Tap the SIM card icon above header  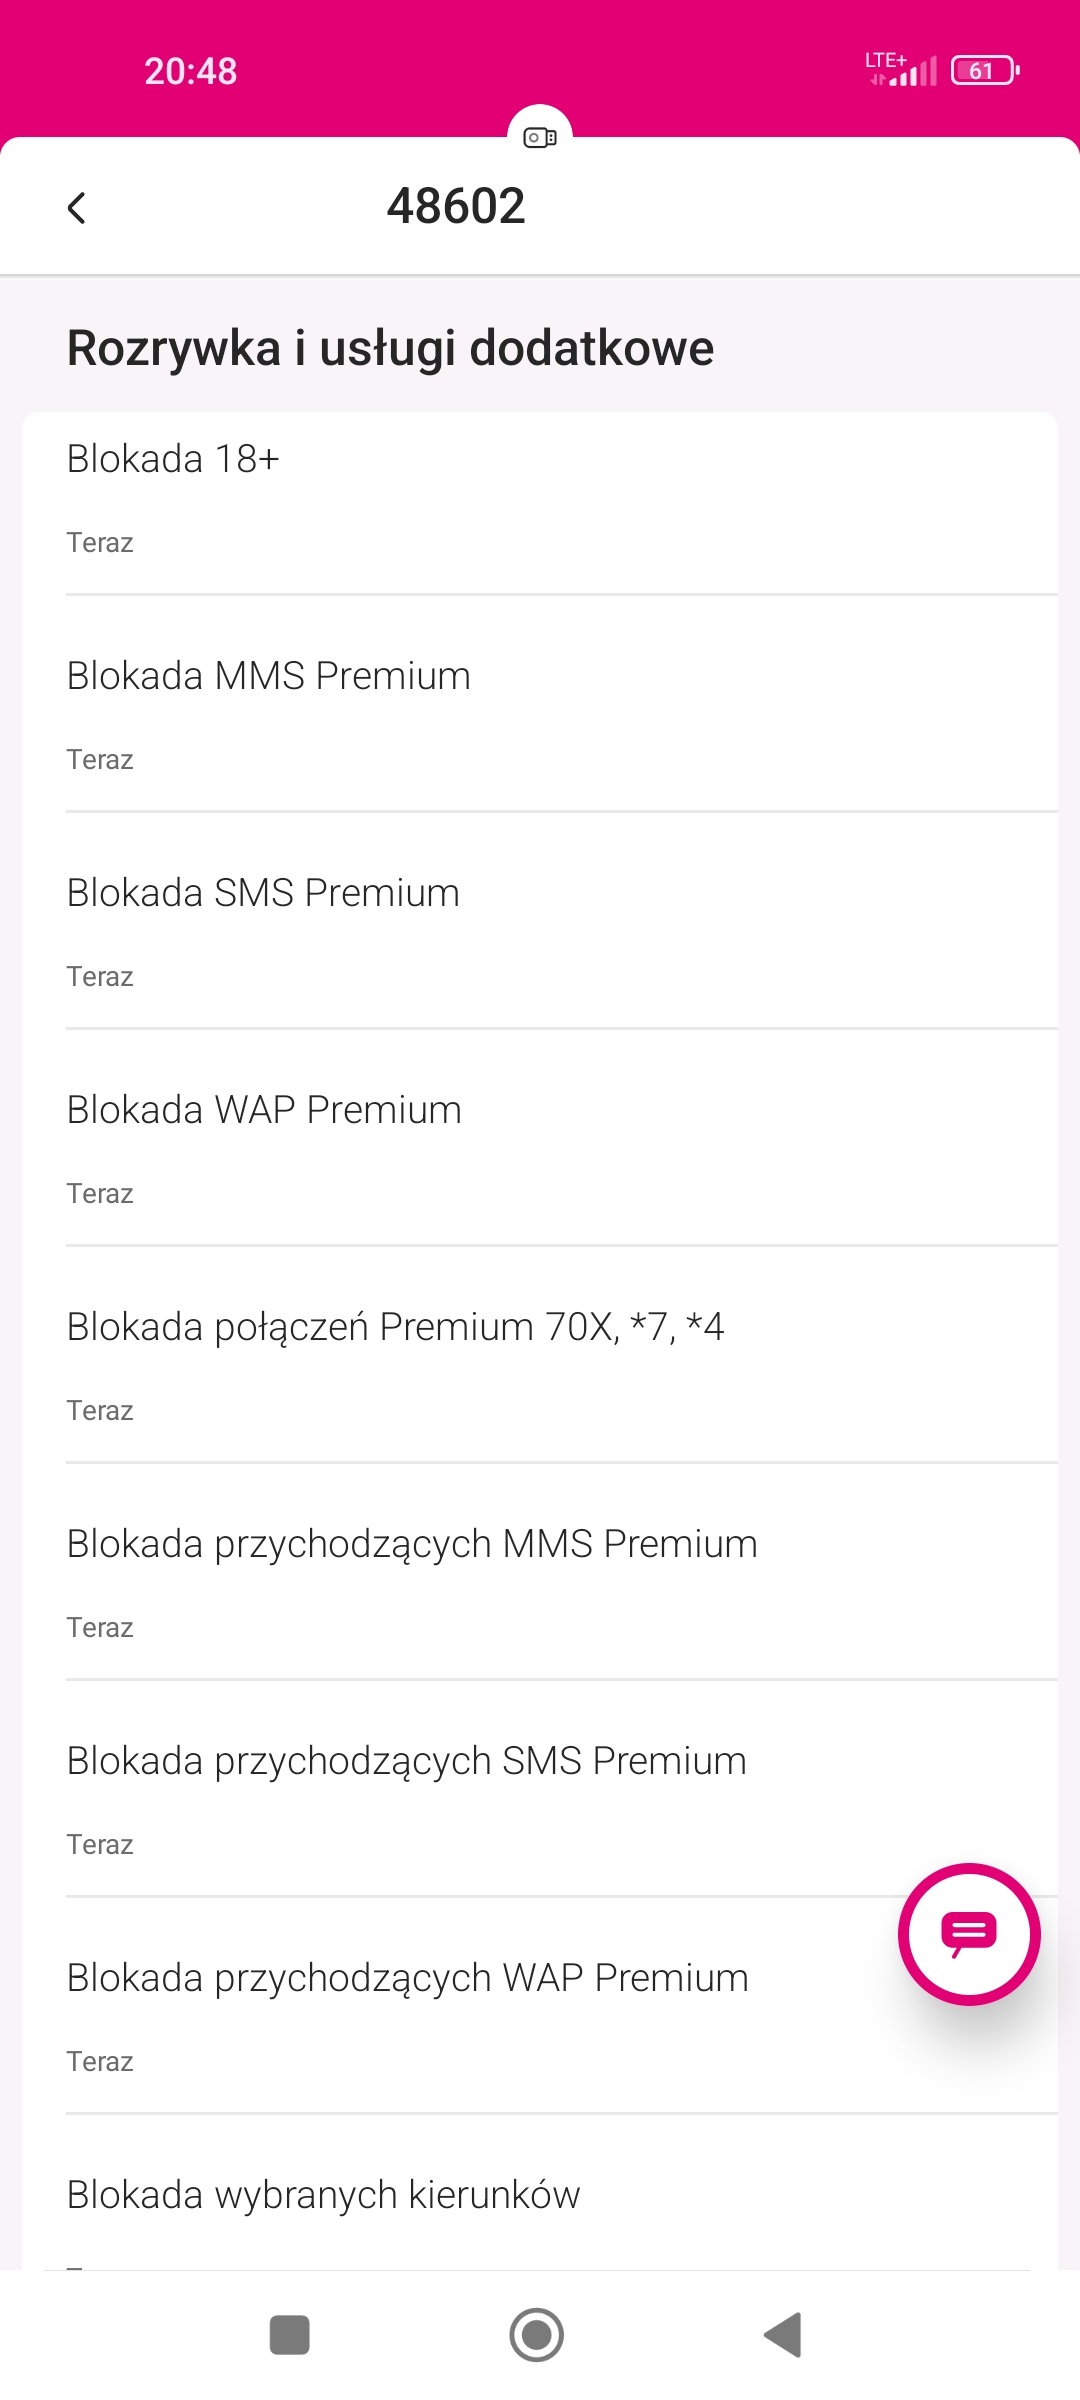[540, 137]
